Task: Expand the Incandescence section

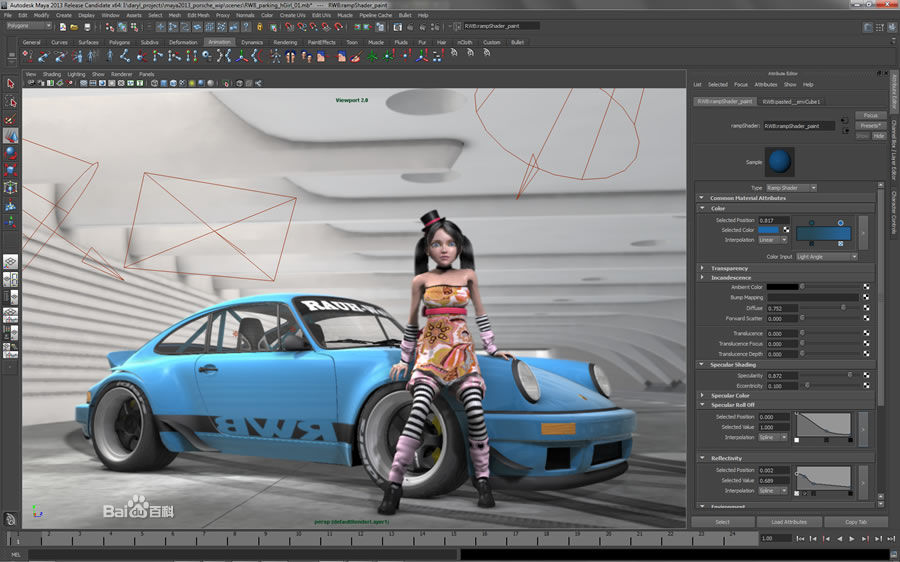Action: (x=701, y=277)
